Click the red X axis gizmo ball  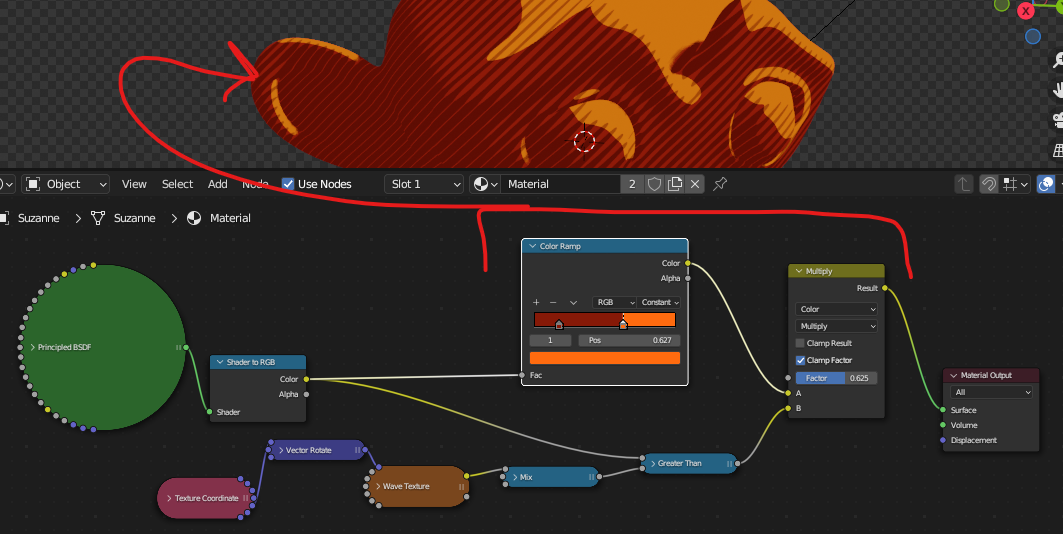1026,11
